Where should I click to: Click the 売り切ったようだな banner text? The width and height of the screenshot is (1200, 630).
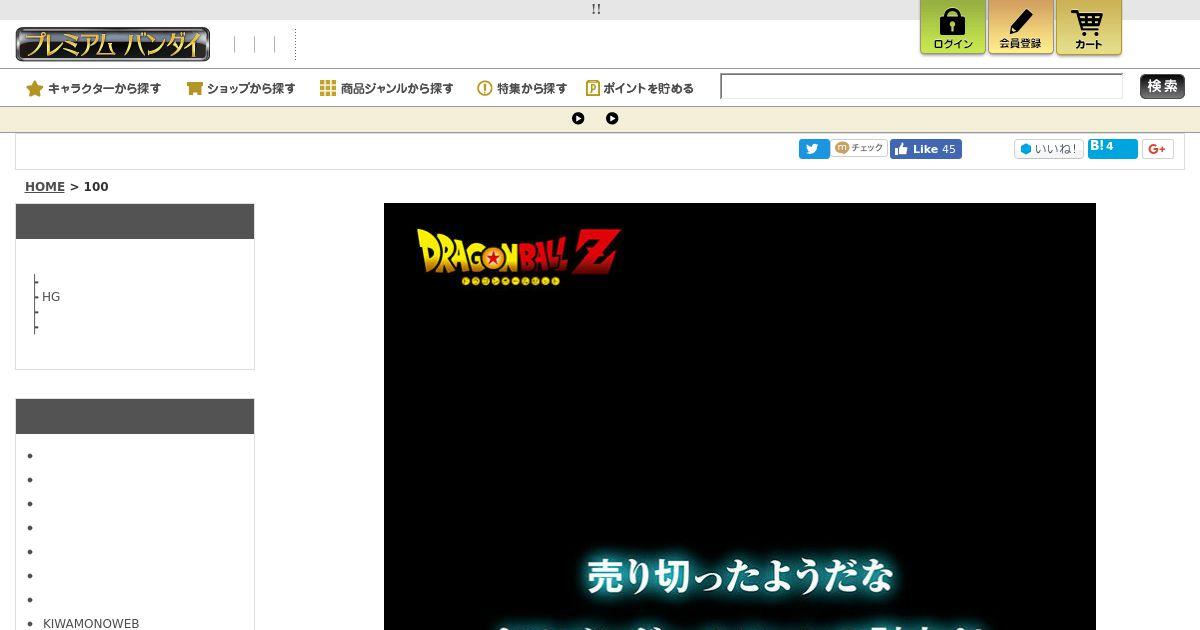pyautogui.click(x=740, y=576)
